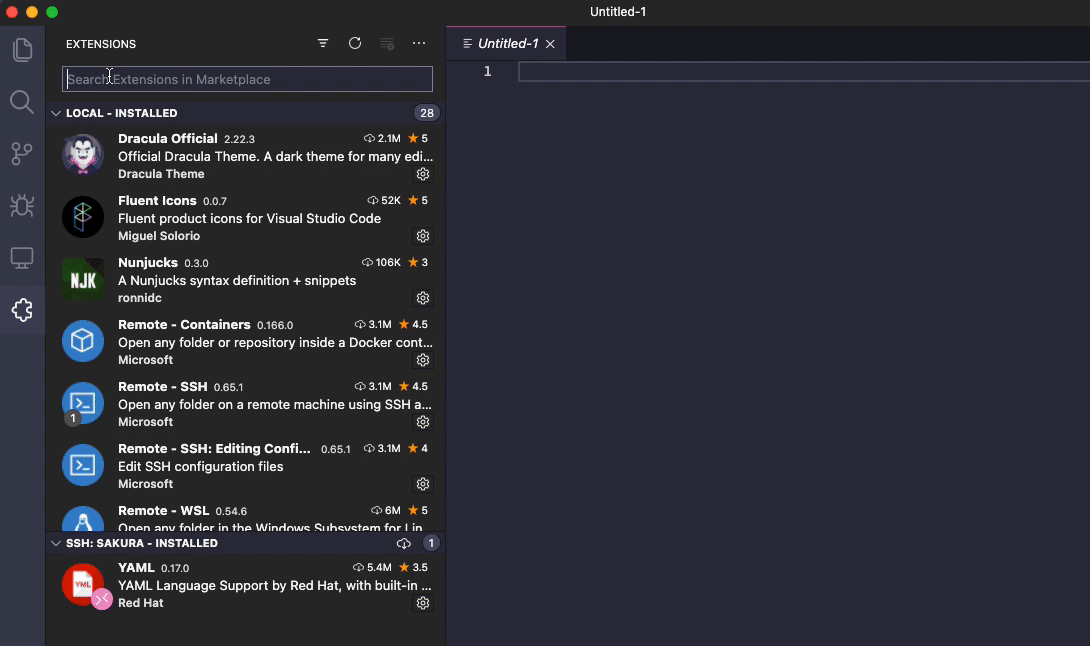Close the Untitled-1 tab

click(549, 43)
